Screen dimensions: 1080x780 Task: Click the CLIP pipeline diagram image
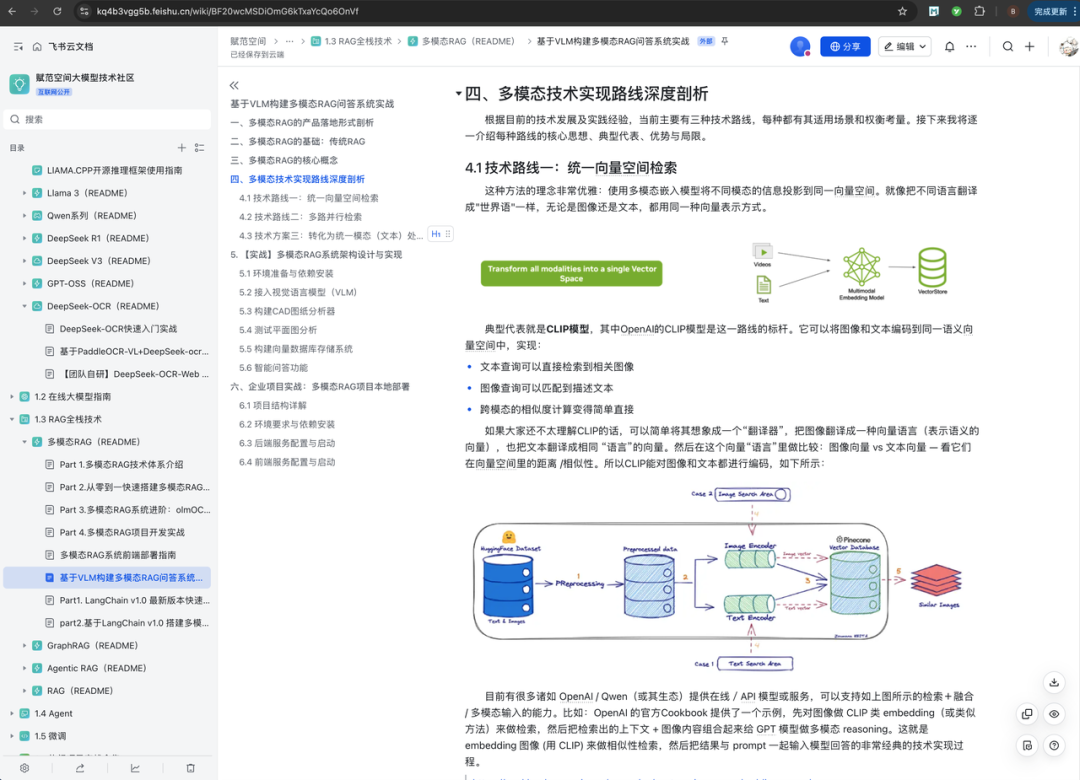(716, 579)
